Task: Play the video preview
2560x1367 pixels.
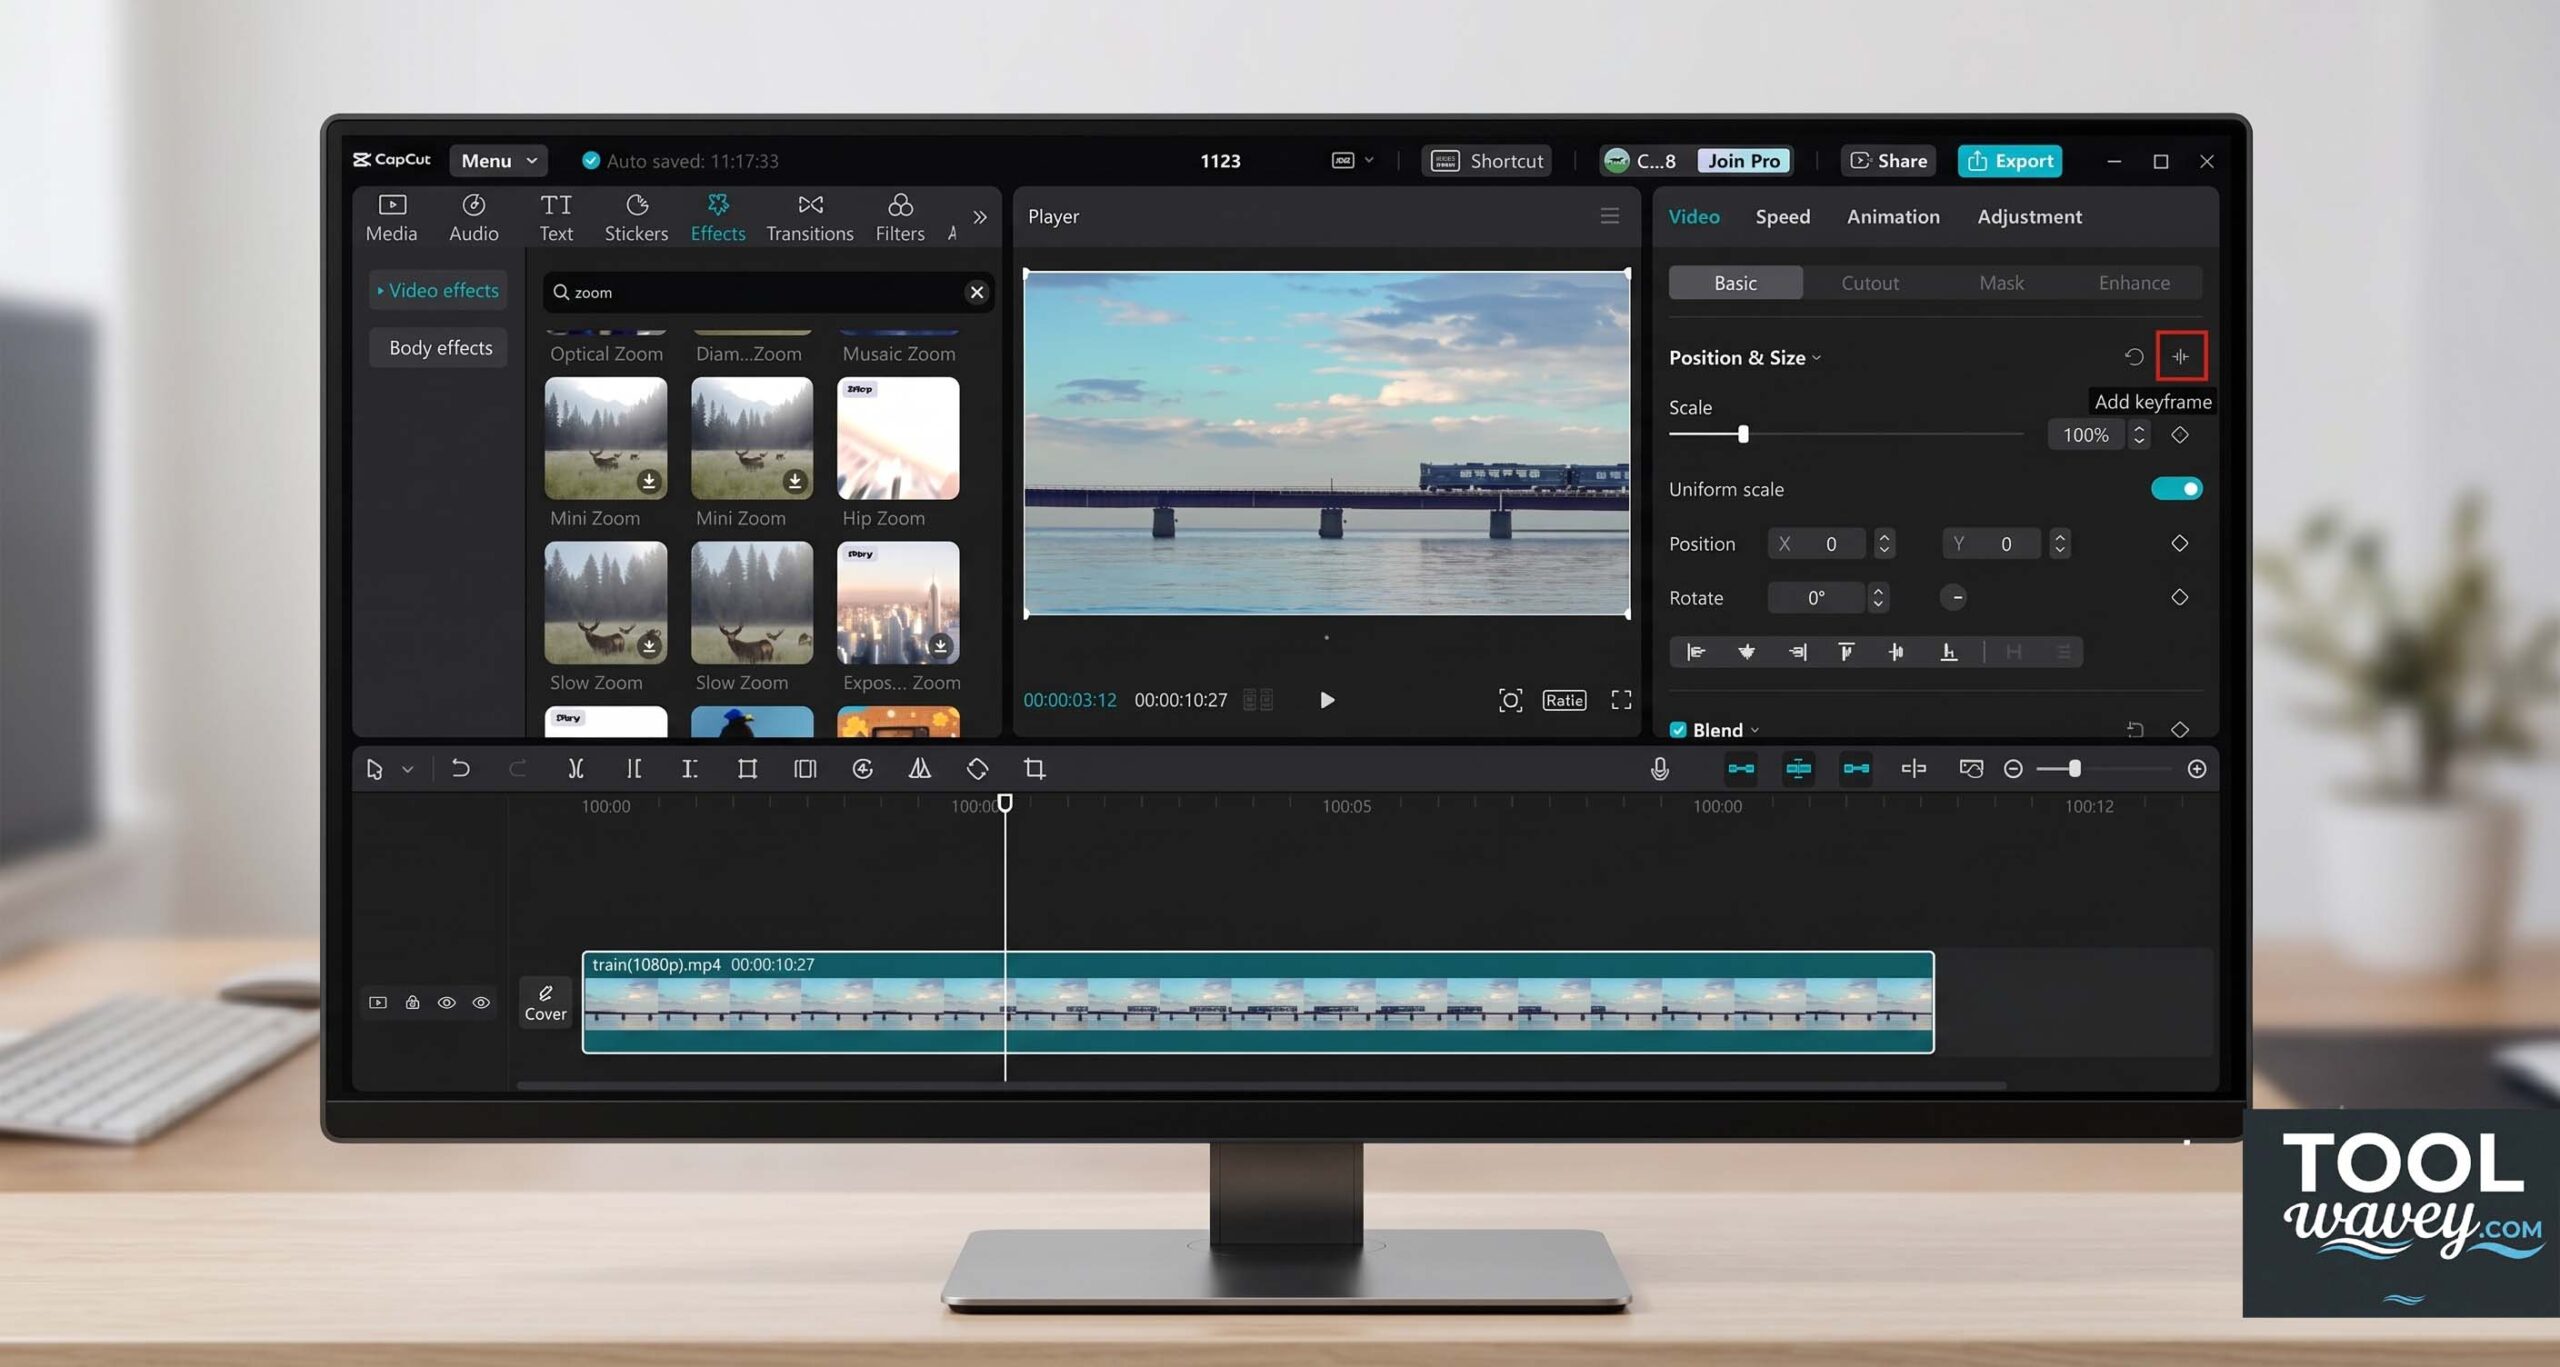Action: tap(1327, 700)
